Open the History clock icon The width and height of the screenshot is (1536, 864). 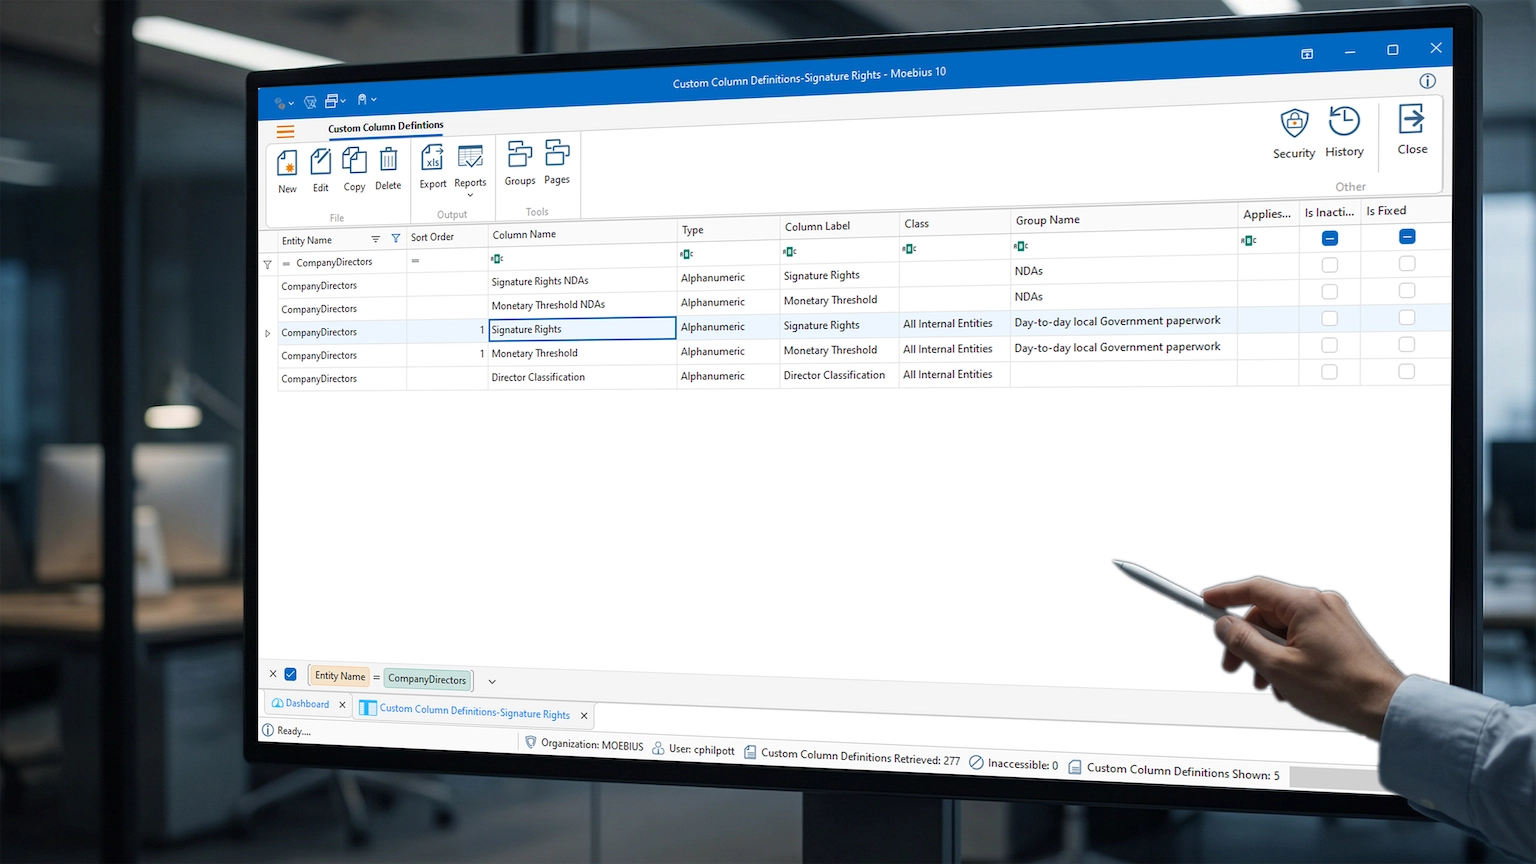pos(1344,123)
